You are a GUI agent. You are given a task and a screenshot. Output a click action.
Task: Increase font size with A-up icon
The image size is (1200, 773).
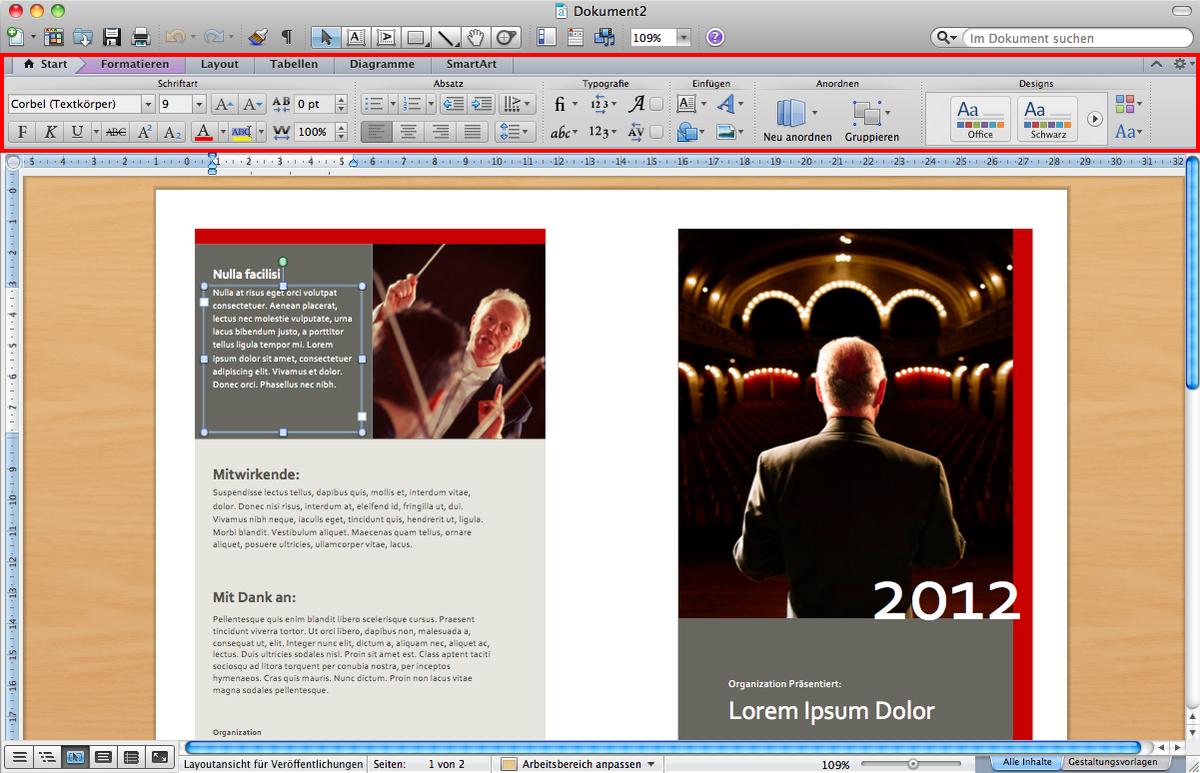pos(224,104)
